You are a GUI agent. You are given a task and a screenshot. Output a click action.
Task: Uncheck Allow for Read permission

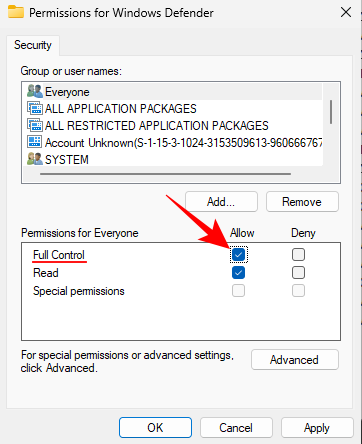point(238,273)
